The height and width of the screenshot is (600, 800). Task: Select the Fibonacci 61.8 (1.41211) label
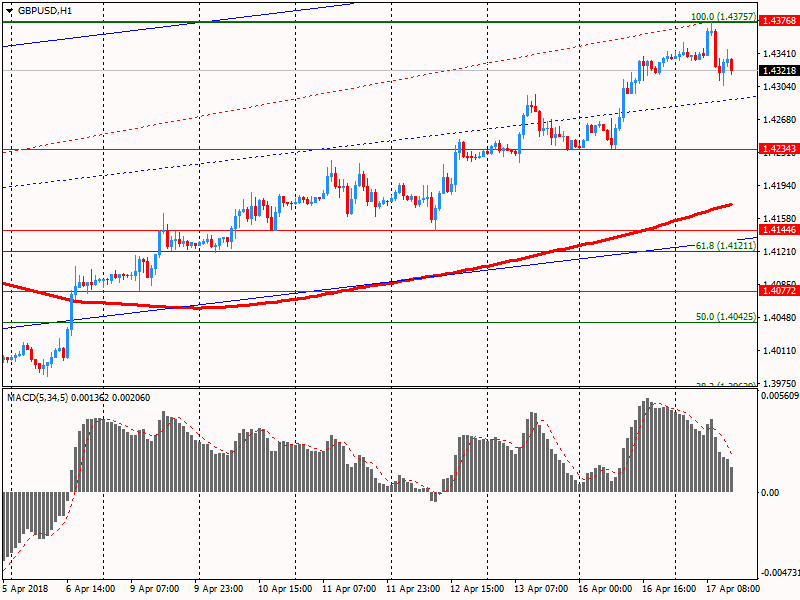click(x=726, y=246)
